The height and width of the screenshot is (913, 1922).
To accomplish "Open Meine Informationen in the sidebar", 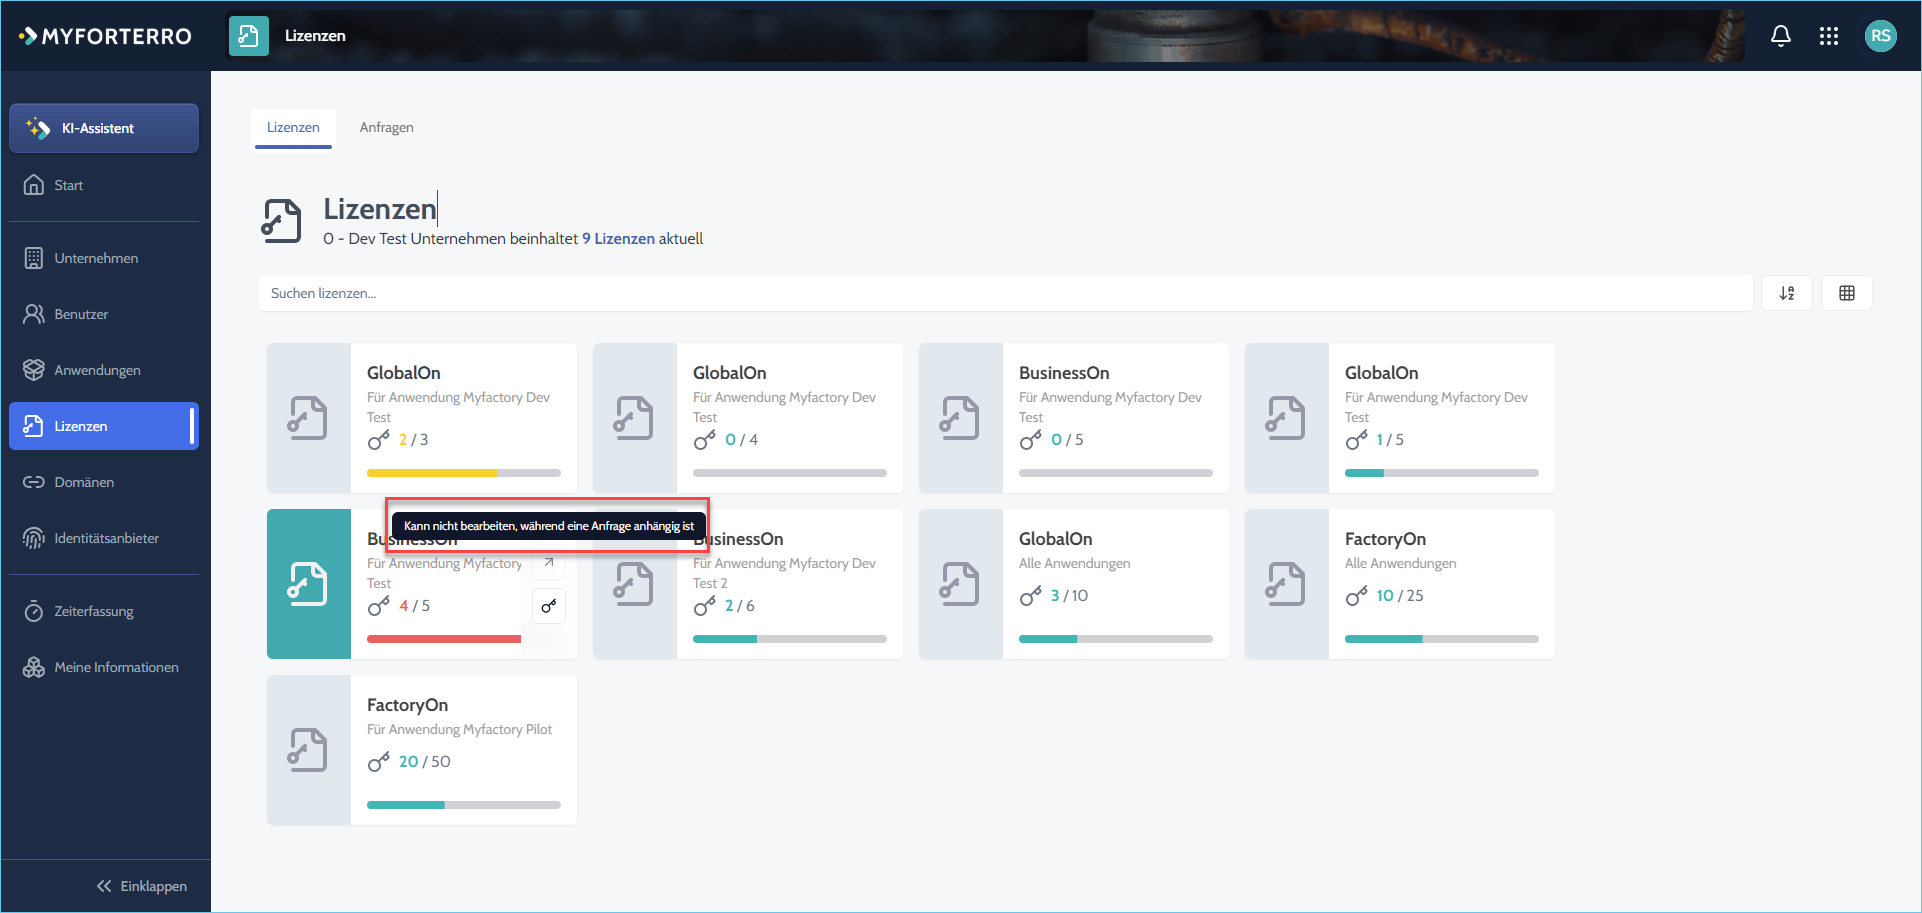I will click(x=104, y=667).
